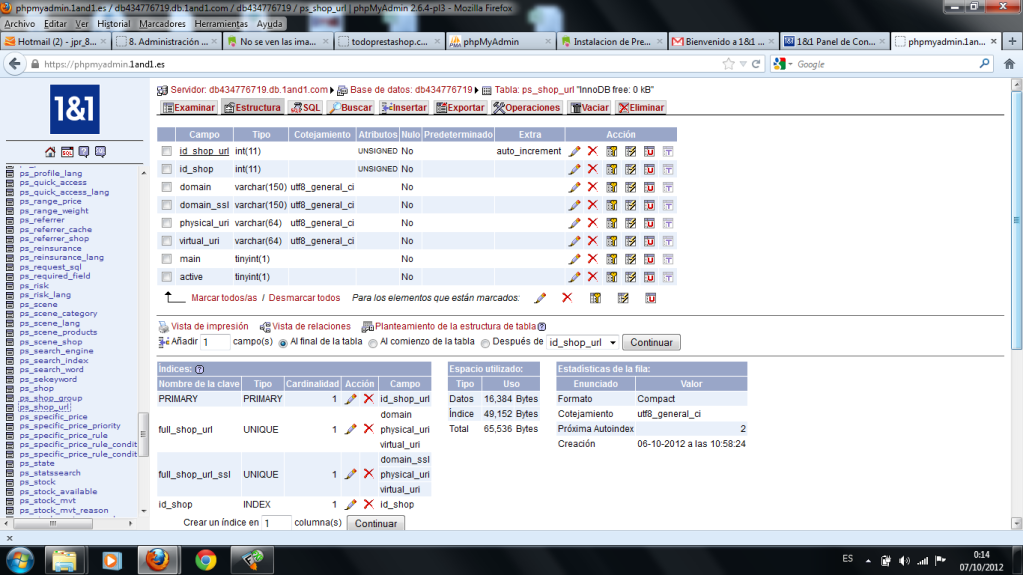Viewport: 1023px width, 575px height.
Task: Open Firefox home page icon
Action: (x=1009, y=64)
